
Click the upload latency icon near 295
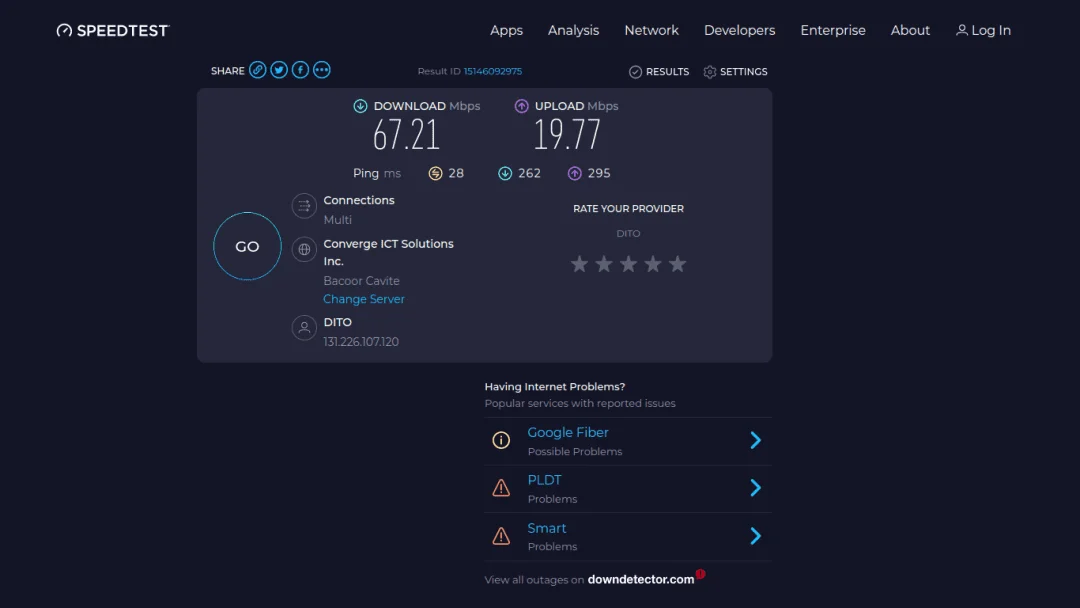coord(574,174)
